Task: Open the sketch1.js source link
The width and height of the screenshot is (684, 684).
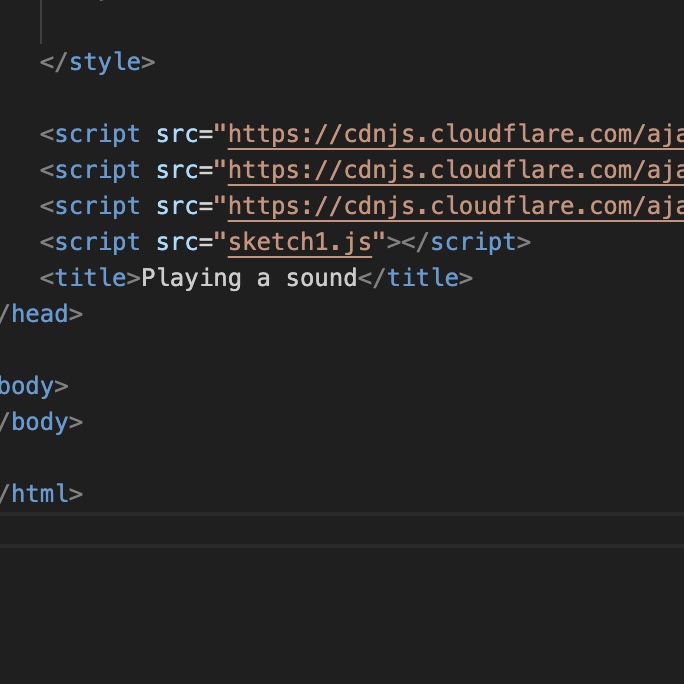Action: (300, 242)
